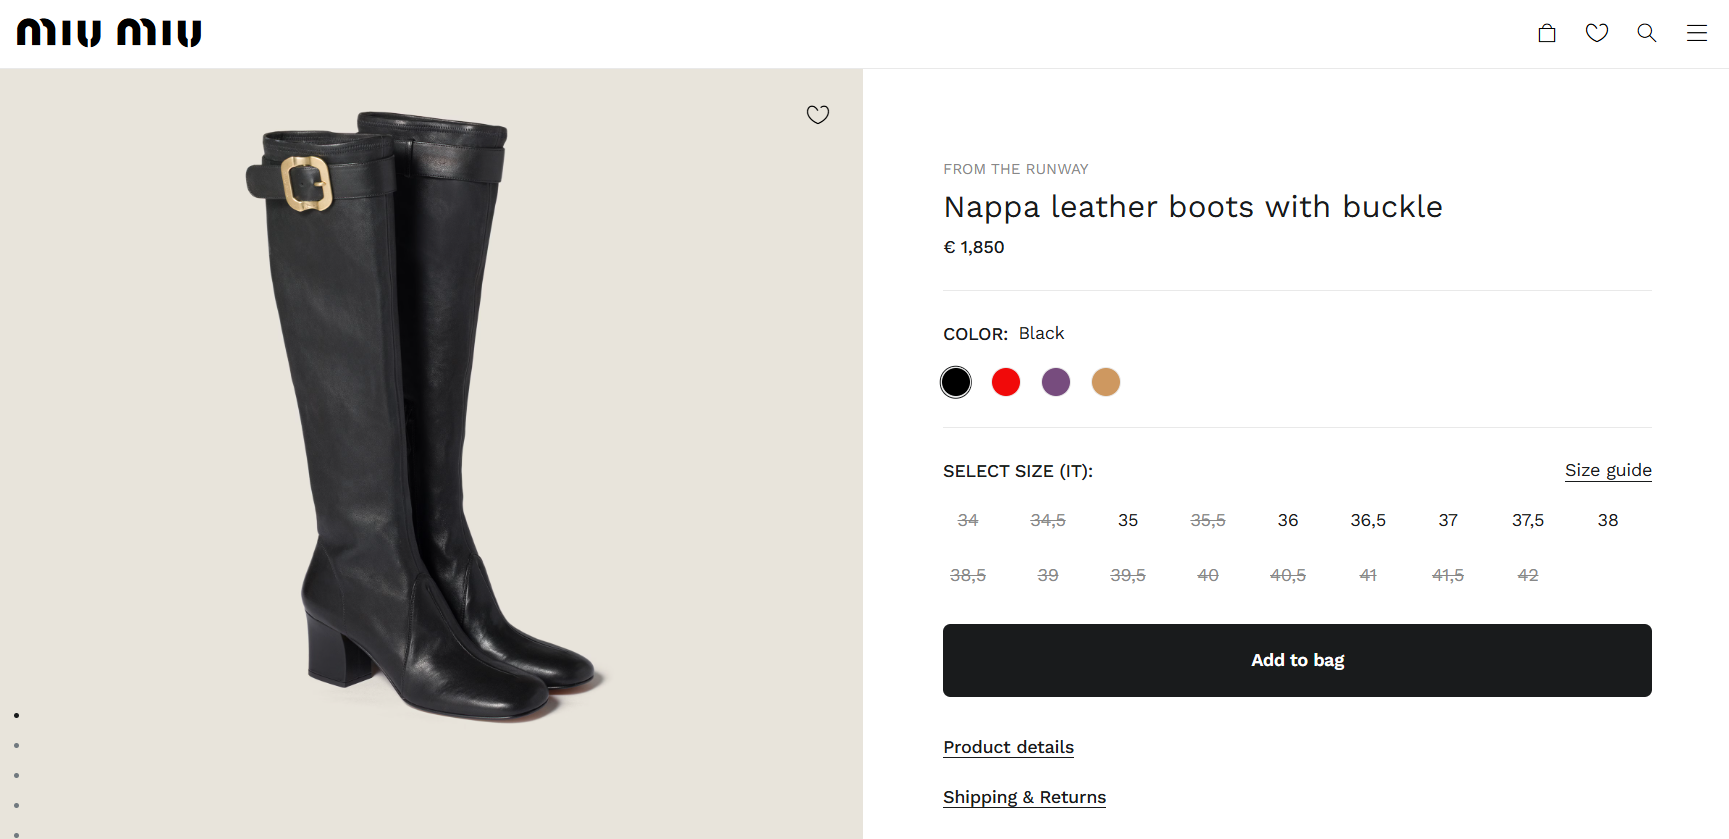Click the search magnifier icon

(x=1647, y=33)
